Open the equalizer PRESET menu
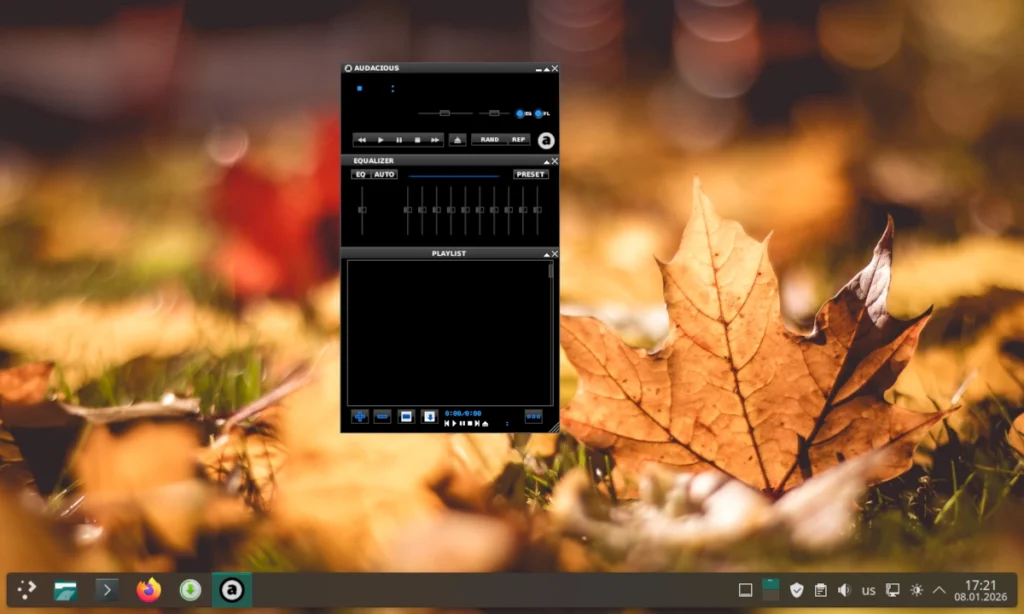Image resolution: width=1024 pixels, height=614 pixels. click(x=530, y=174)
